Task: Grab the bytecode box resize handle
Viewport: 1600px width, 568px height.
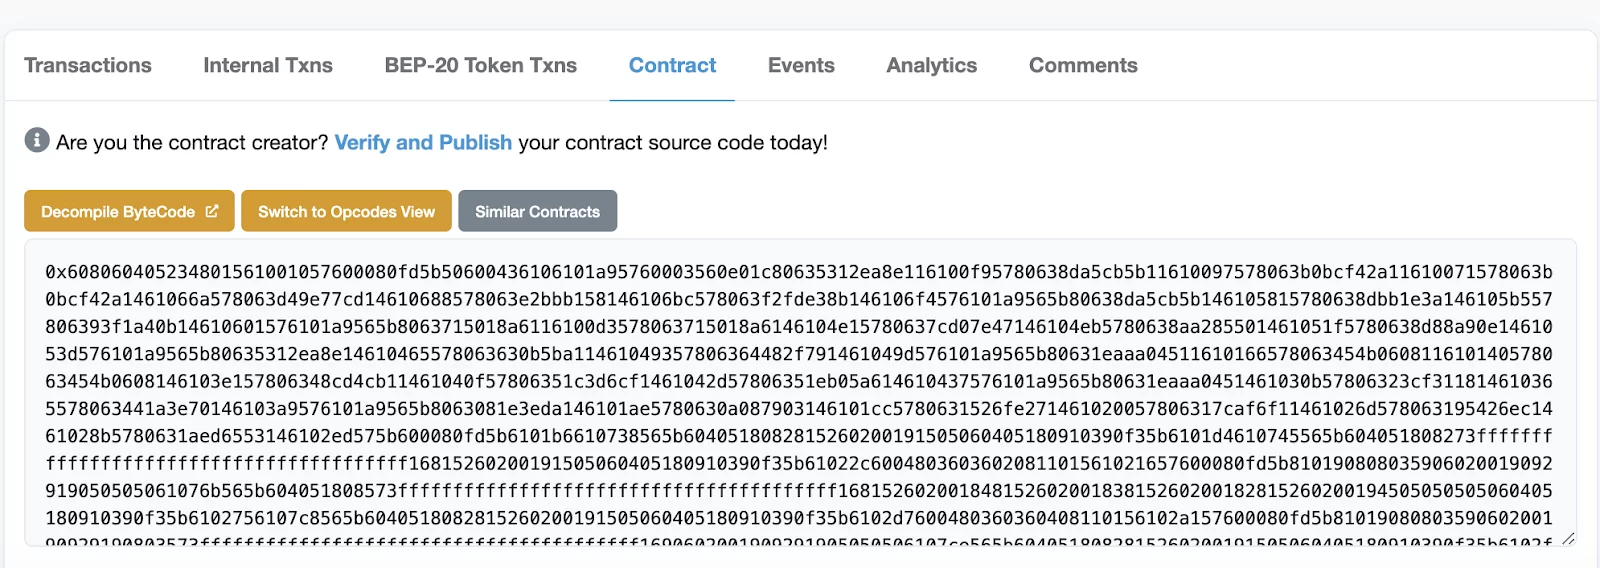Action: click(1568, 539)
